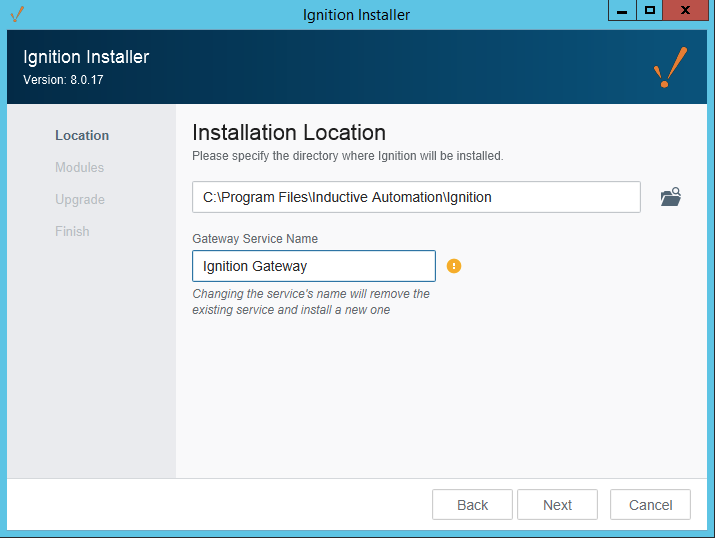Select the Location step in sidebar

coord(82,135)
